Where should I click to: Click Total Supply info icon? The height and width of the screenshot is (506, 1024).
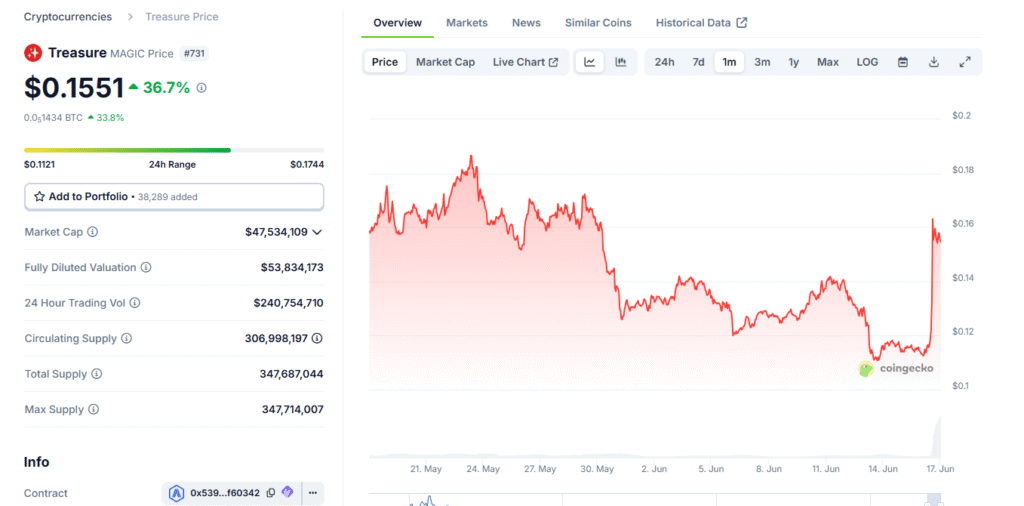(97, 374)
